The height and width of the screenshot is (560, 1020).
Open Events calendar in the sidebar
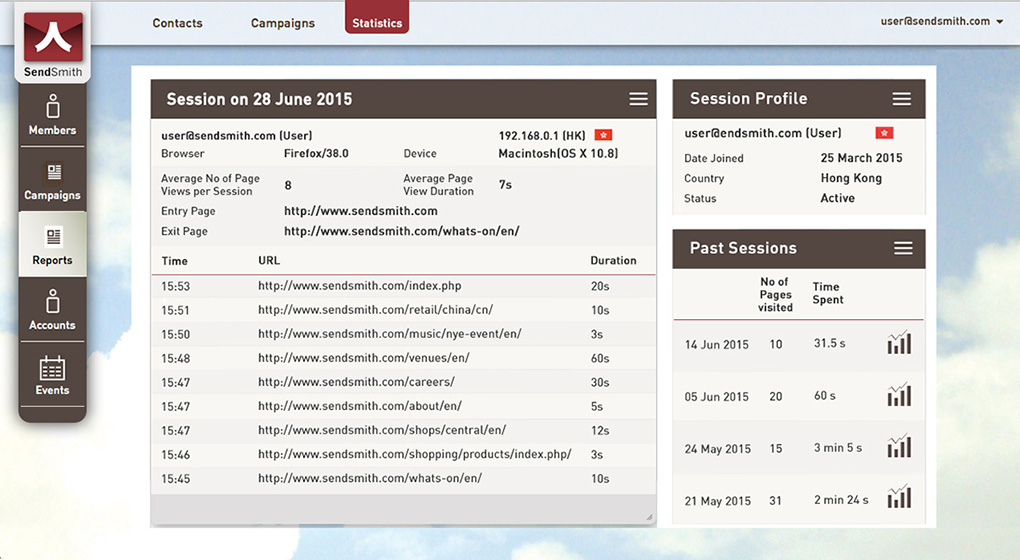[52, 375]
